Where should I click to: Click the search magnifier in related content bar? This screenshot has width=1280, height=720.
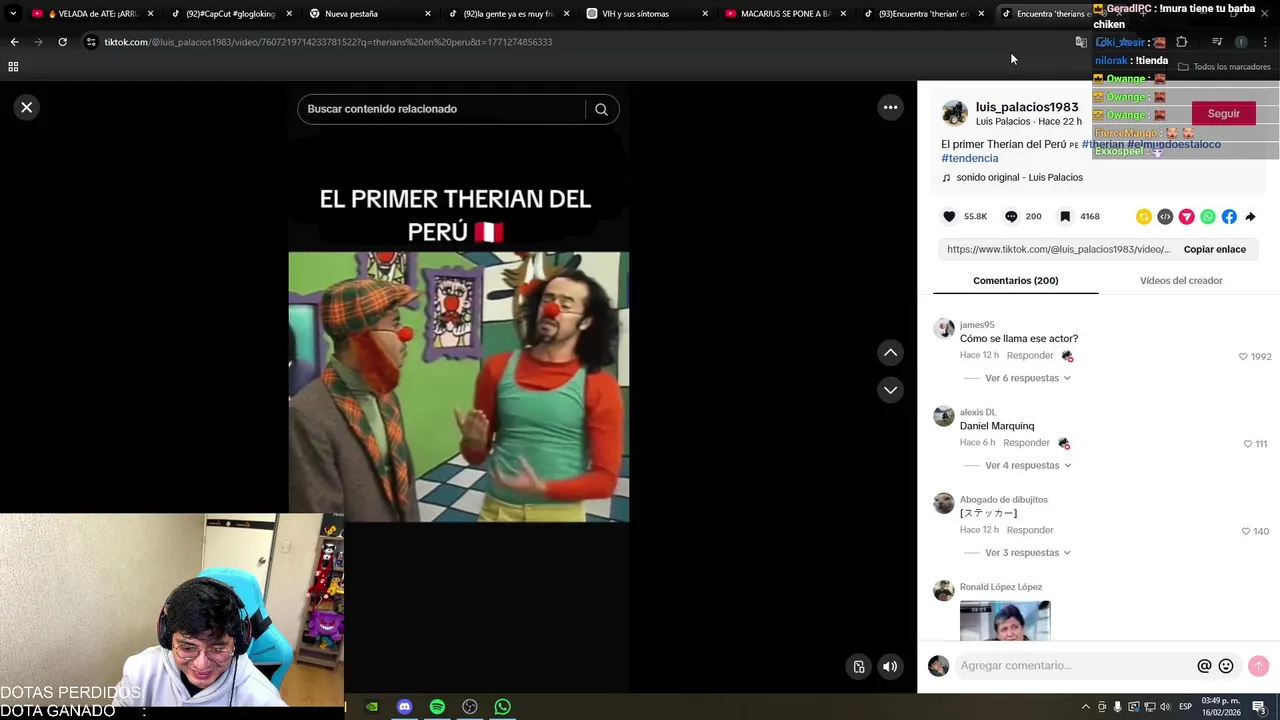(601, 109)
